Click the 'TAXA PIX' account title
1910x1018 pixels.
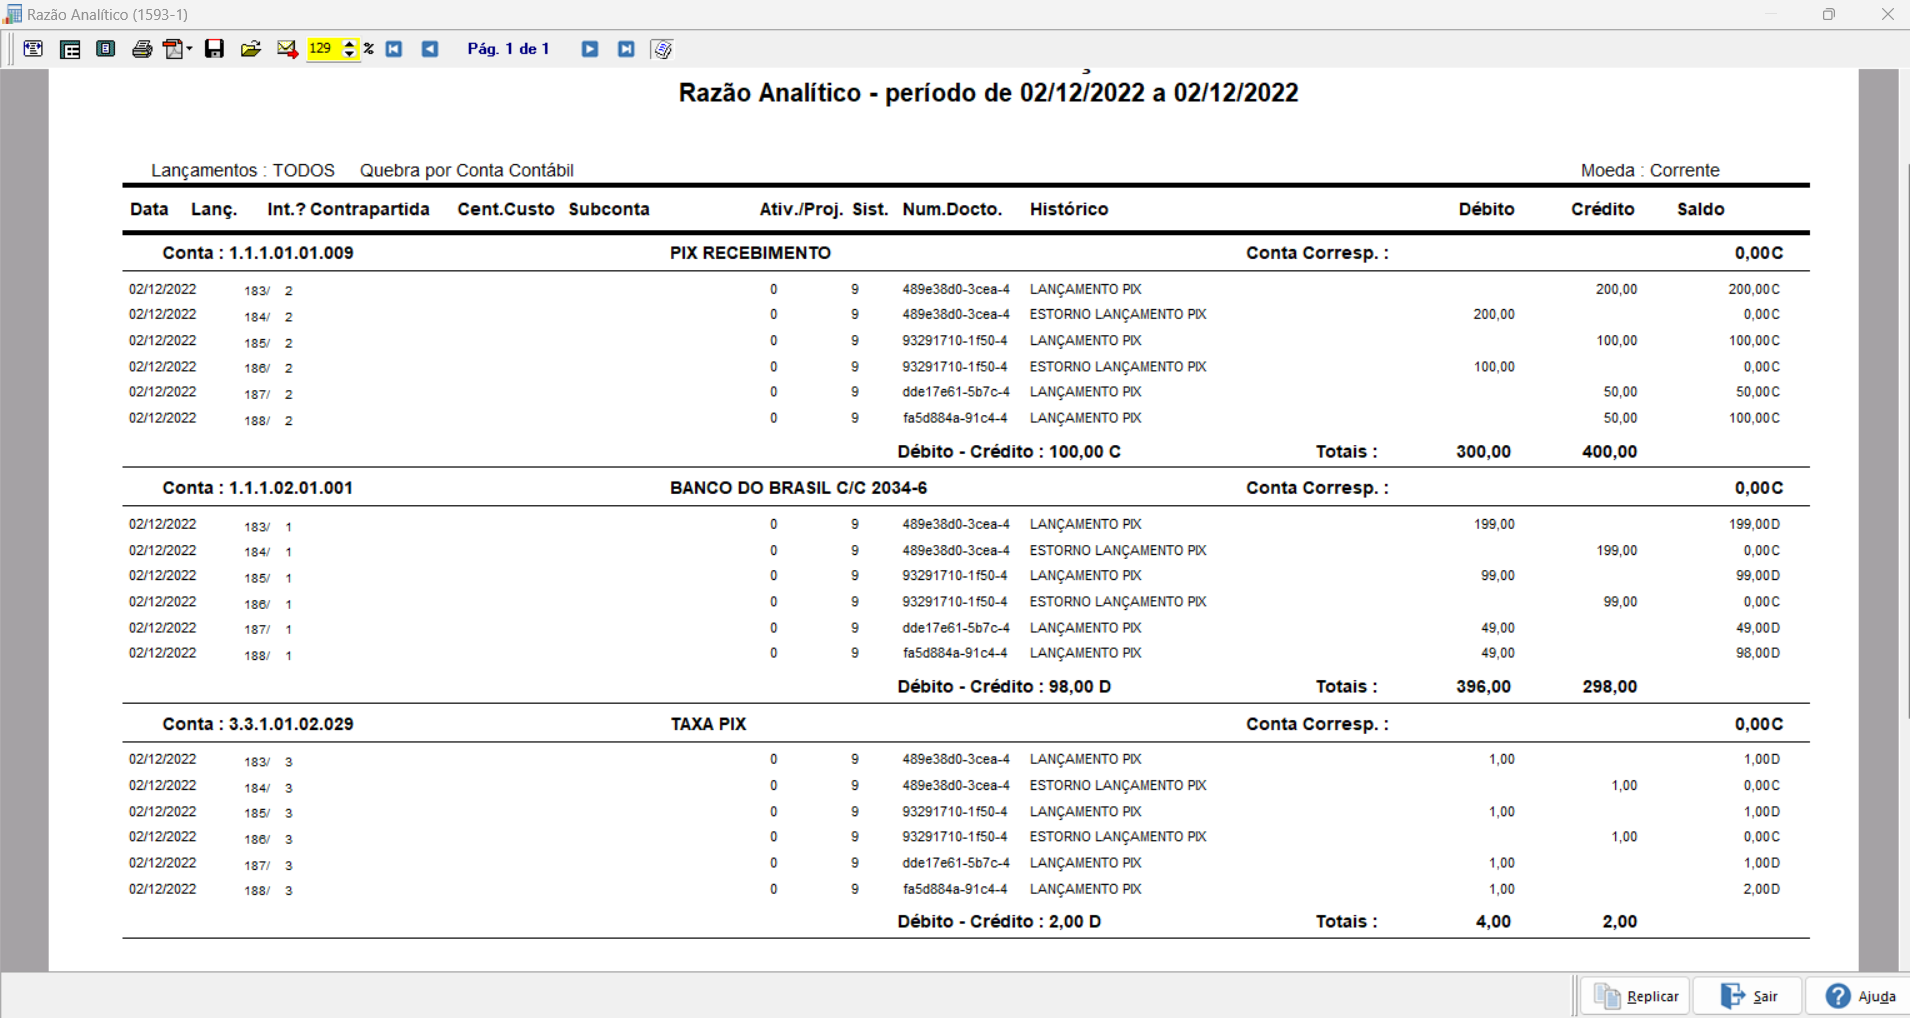click(x=708, y=724)
